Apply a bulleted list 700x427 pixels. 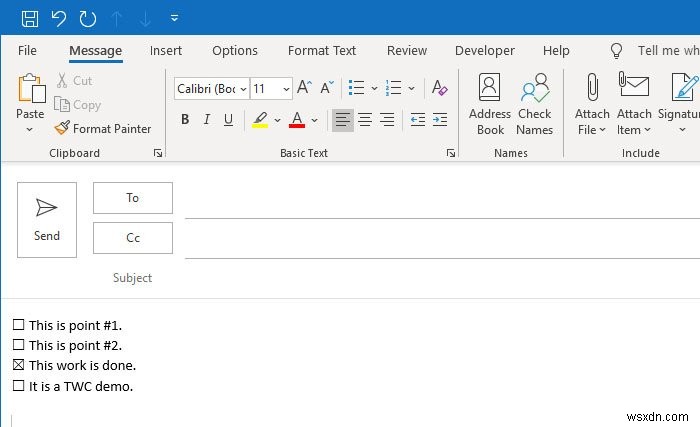coord(356,88)
